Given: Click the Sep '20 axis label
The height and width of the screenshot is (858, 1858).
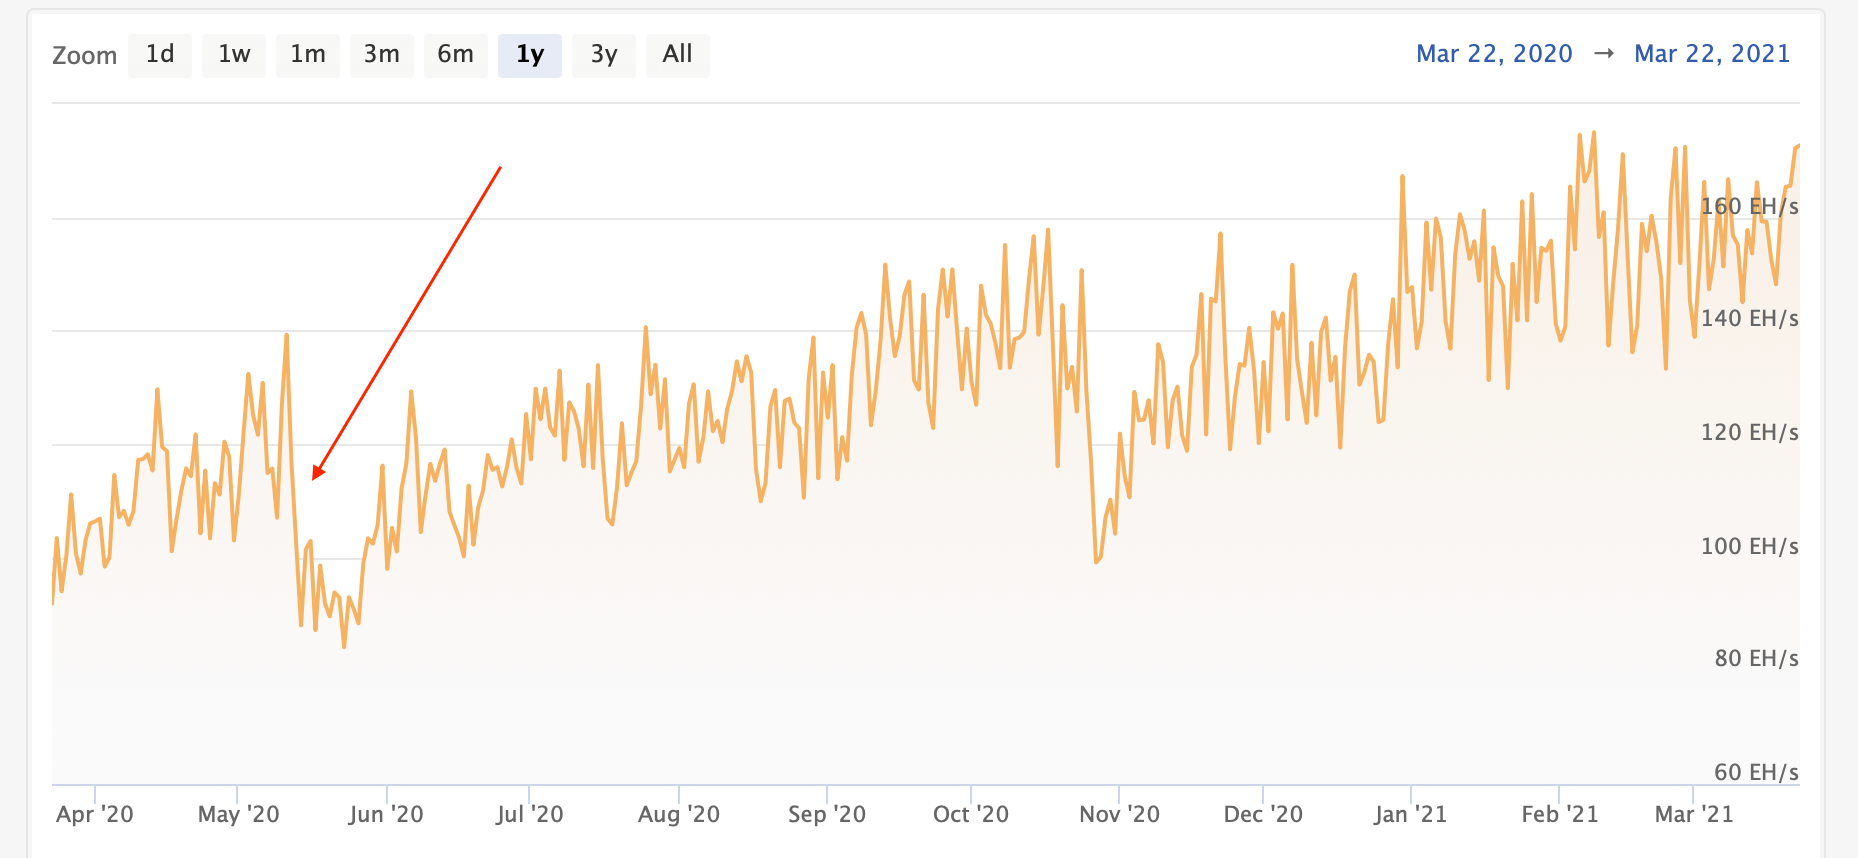Looking at the screenshot, I should tap(827, 814).
